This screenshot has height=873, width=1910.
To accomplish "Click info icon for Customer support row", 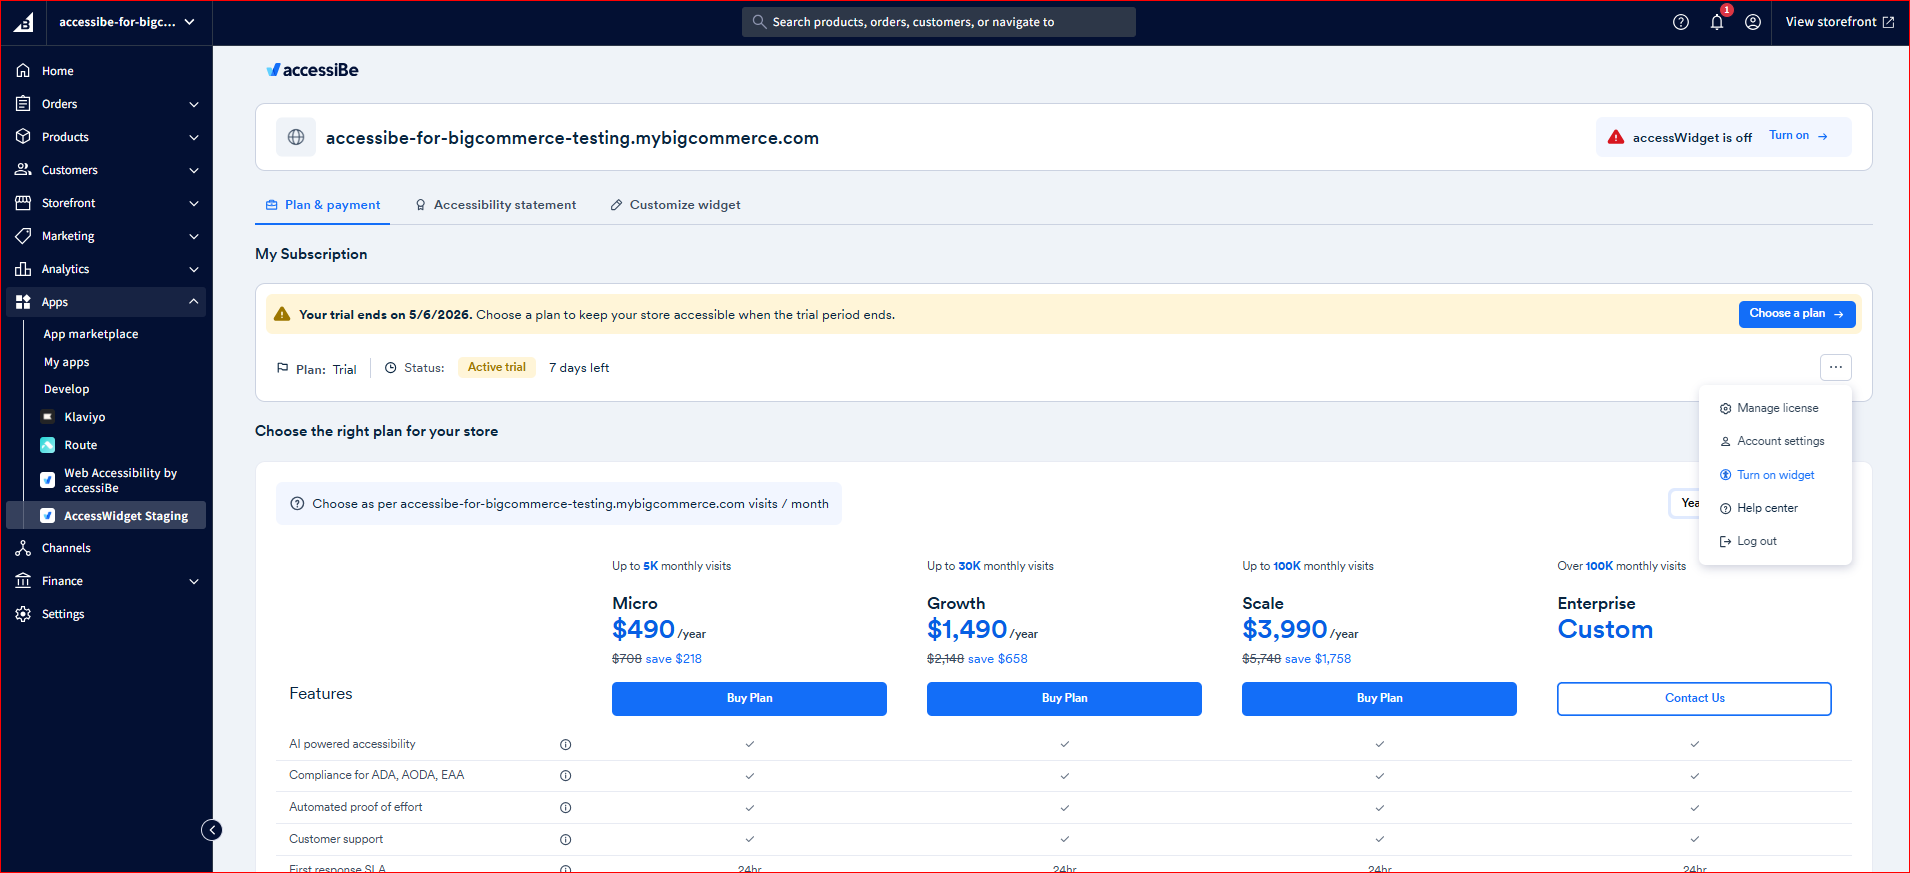I will [x=566, y=839].
